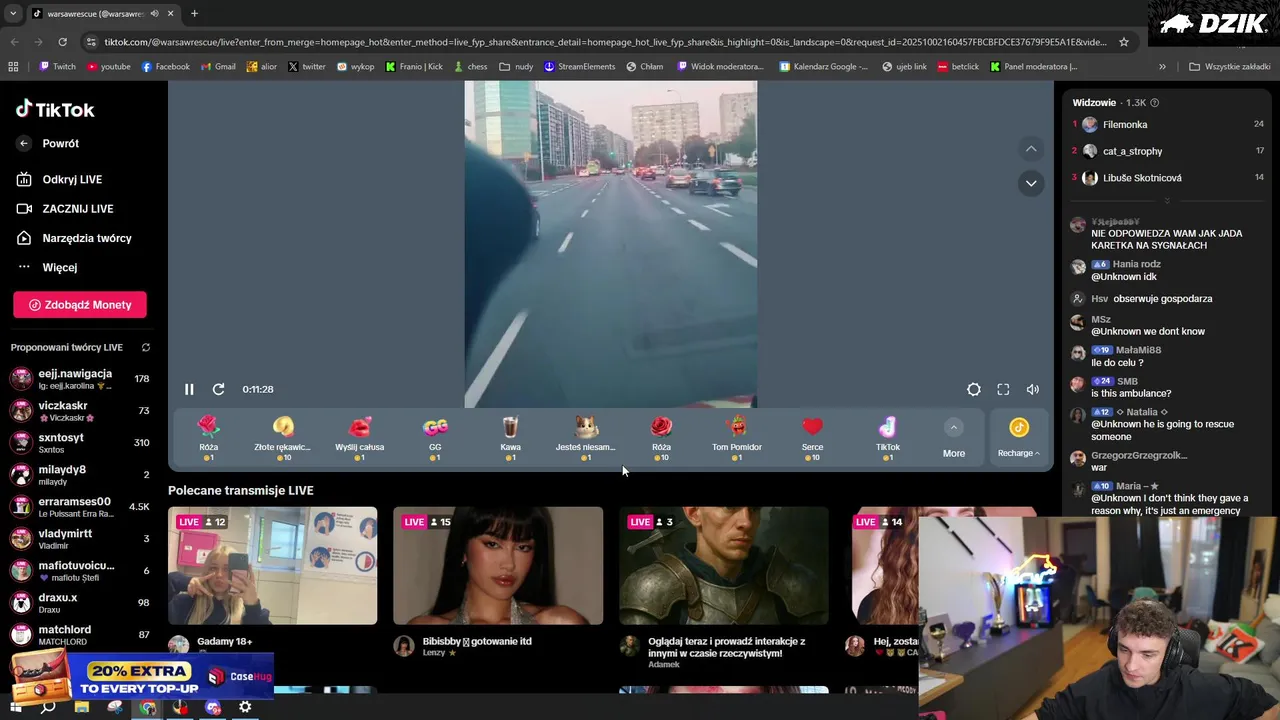Open draxu.x live creator
This screenshot has width=1280, height=720.
point(80,603)
